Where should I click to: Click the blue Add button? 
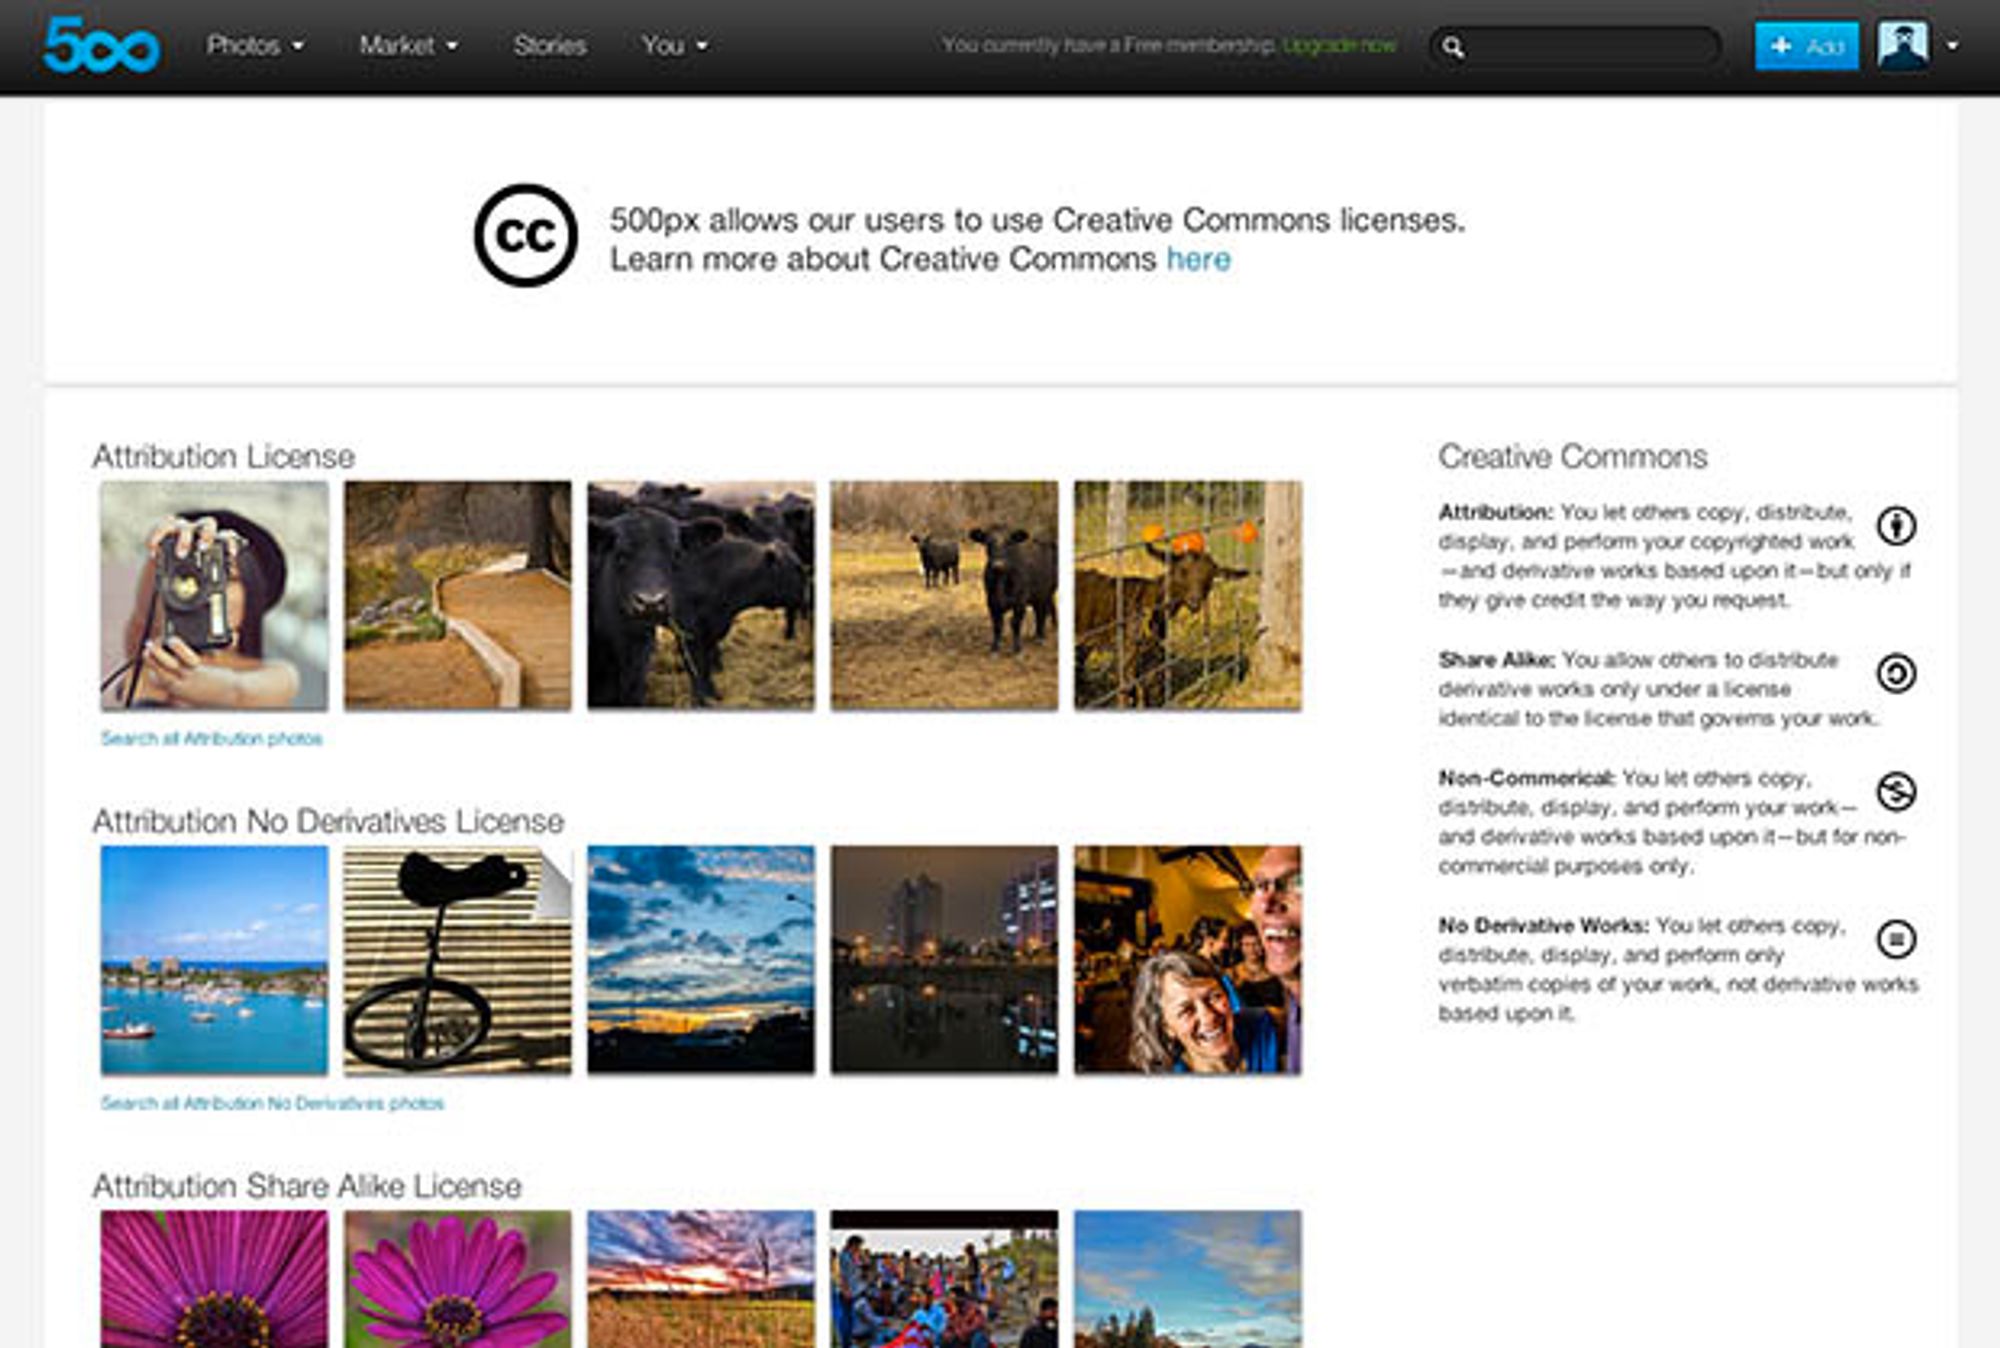coord(1806,46)
